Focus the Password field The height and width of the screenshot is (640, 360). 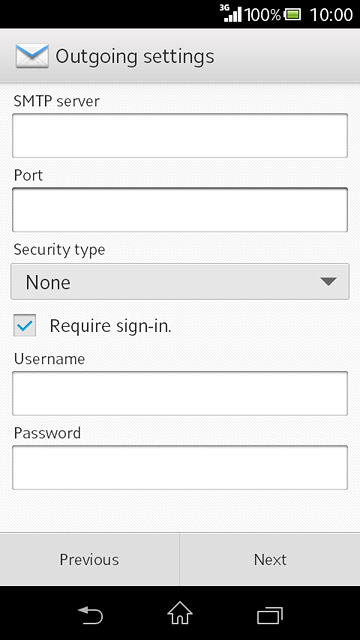click(x=180, y=467)
